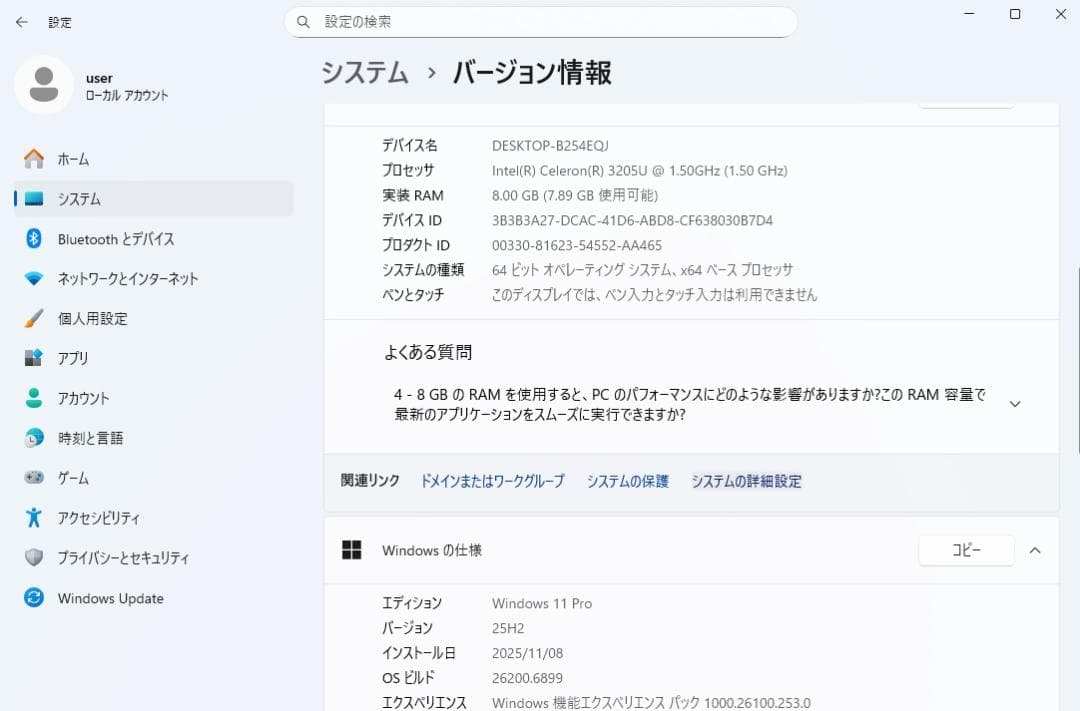This screenshot has width=1080, height=711.
Task: Click the Home house icon
Action: 34,159
